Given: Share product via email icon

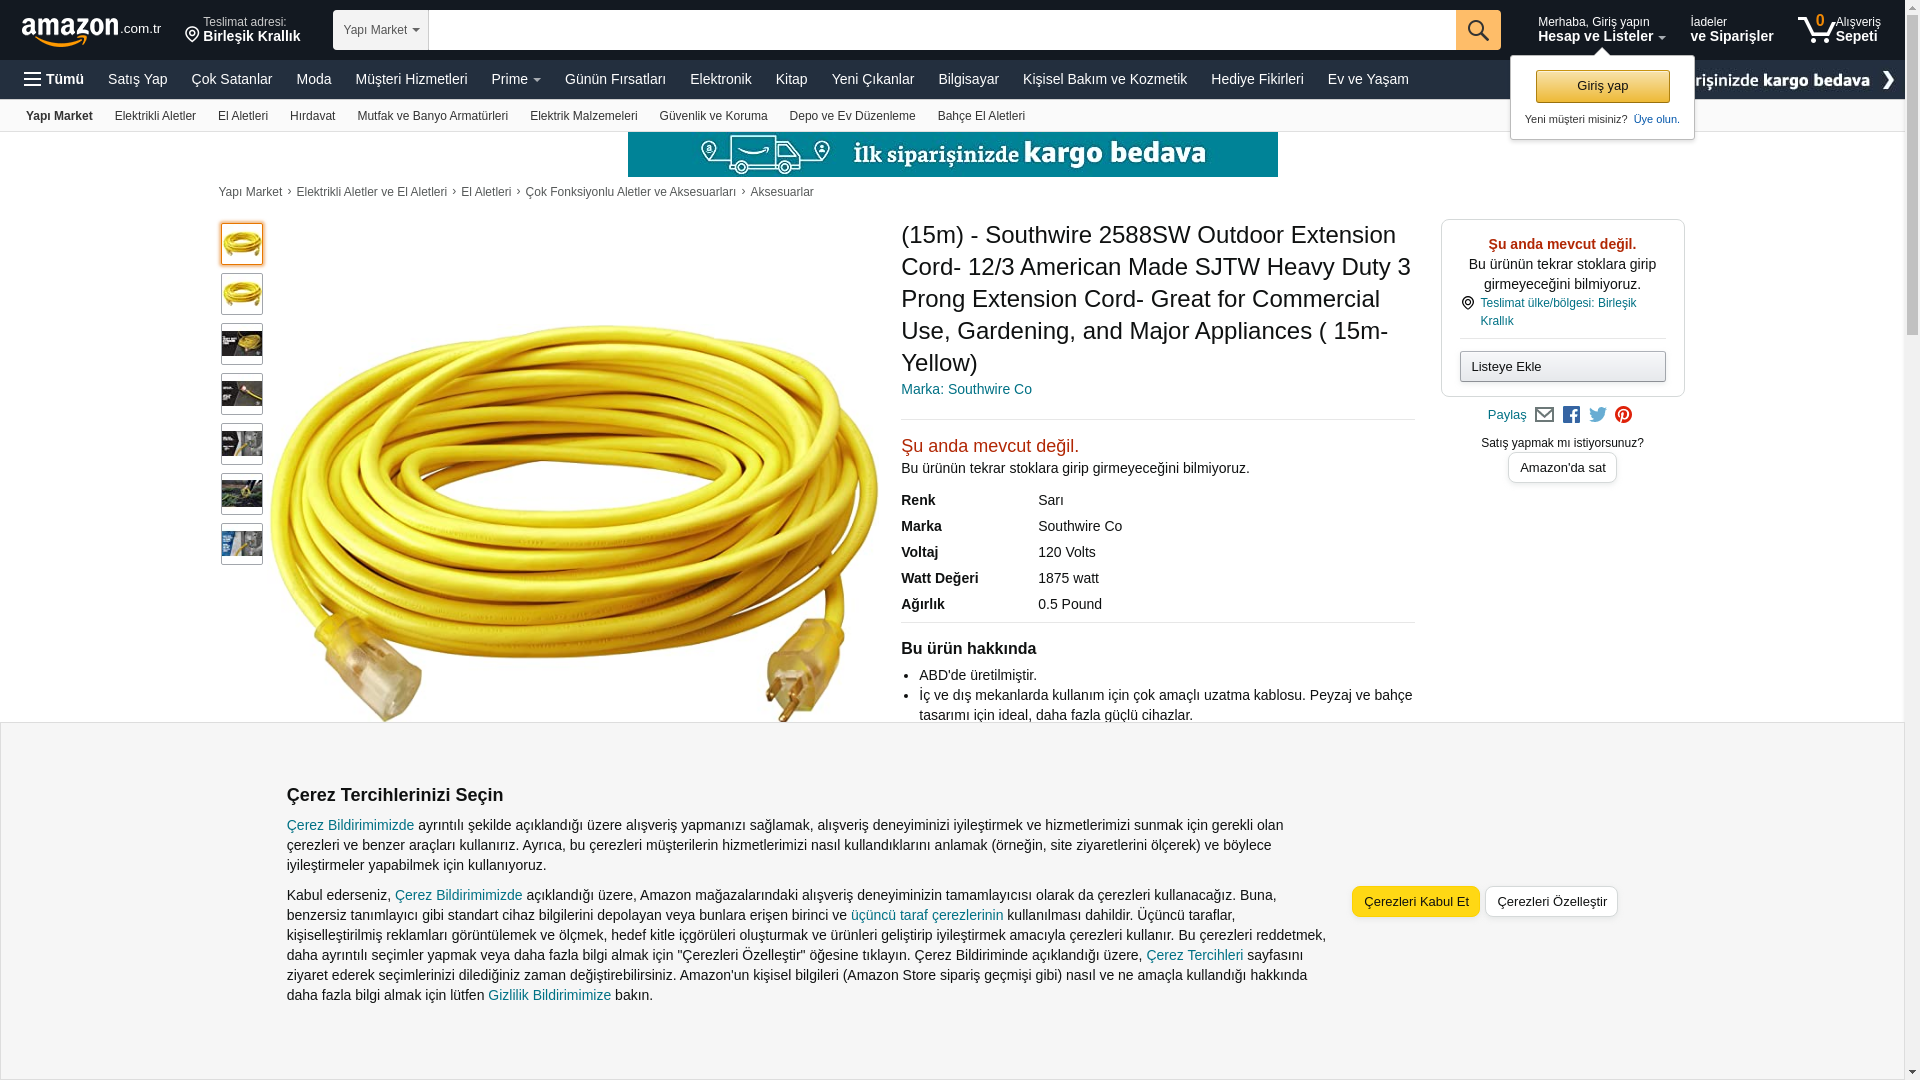Looking at the screenshot, I should point(1544,415).
